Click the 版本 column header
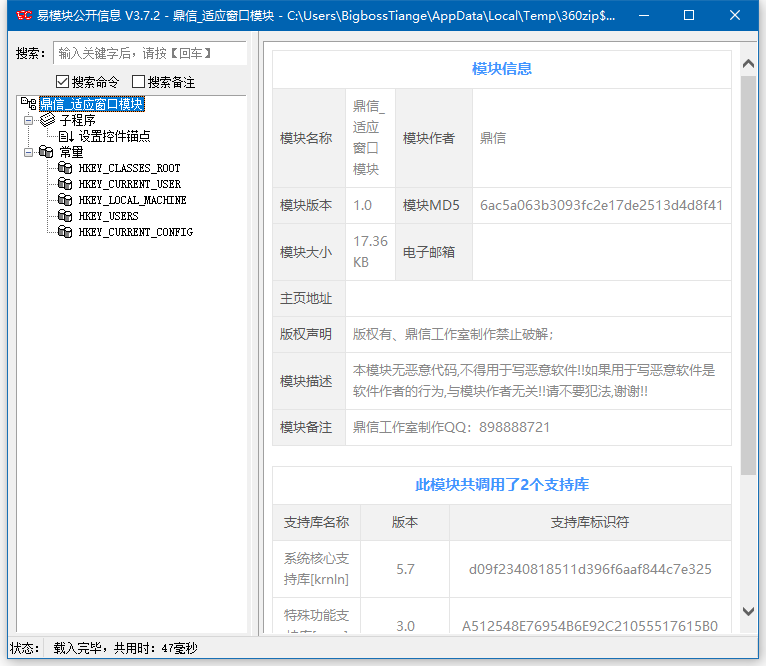Screen dimensions: 766x666 tap(405, 522)
